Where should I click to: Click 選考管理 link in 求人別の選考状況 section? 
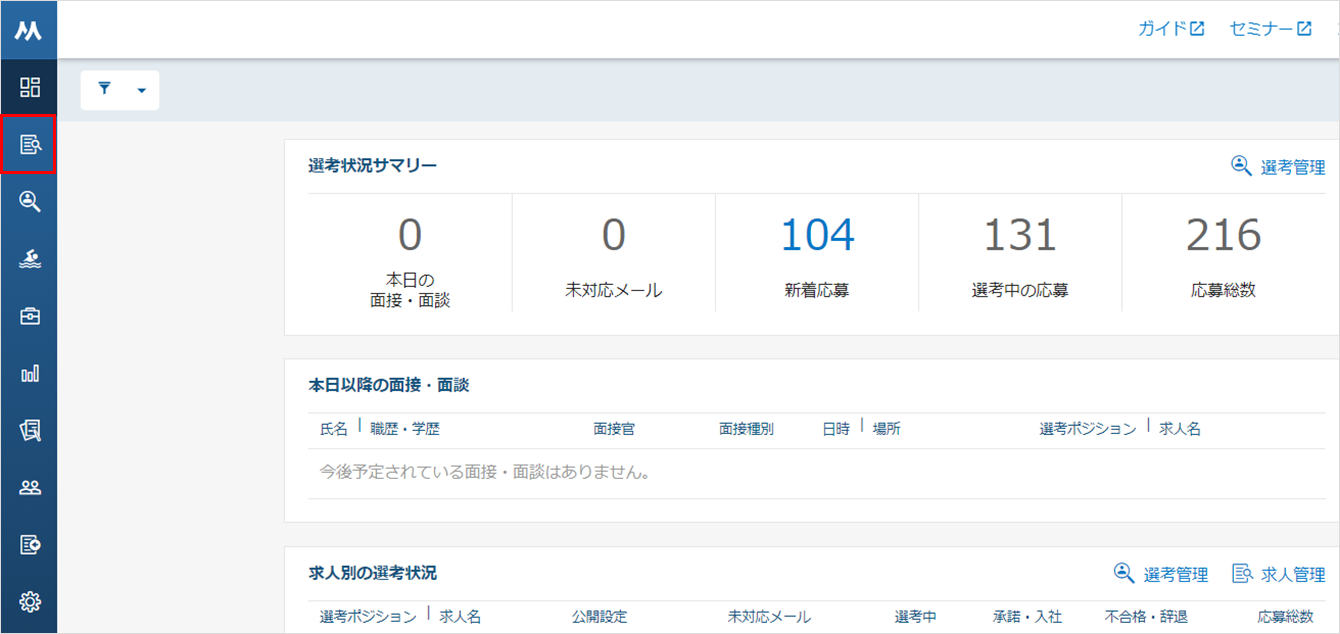(x=1161, y=574)
